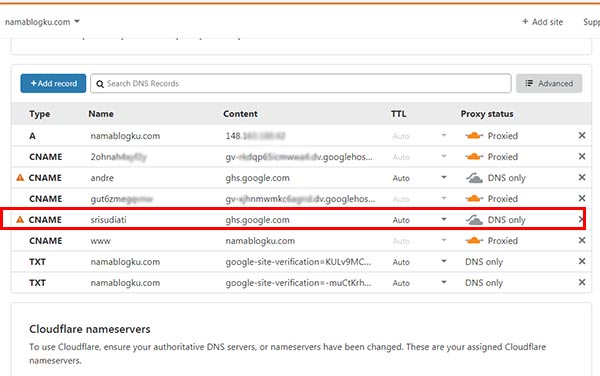Click google-site-verification=-muCtKrh content cell

298,283
